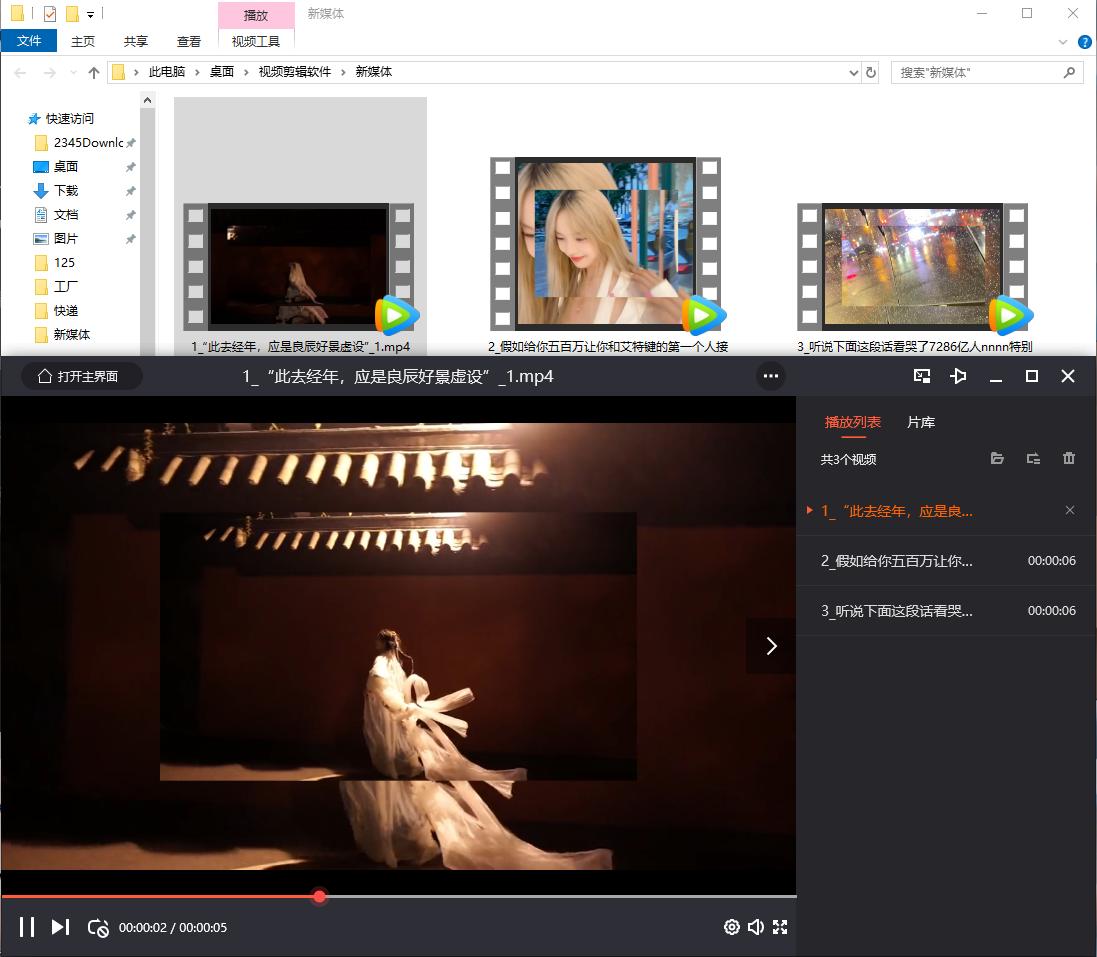This screenshot has height=957, width=1097.
Task: Play second video in the playlist
Action: tap(897, 561)
